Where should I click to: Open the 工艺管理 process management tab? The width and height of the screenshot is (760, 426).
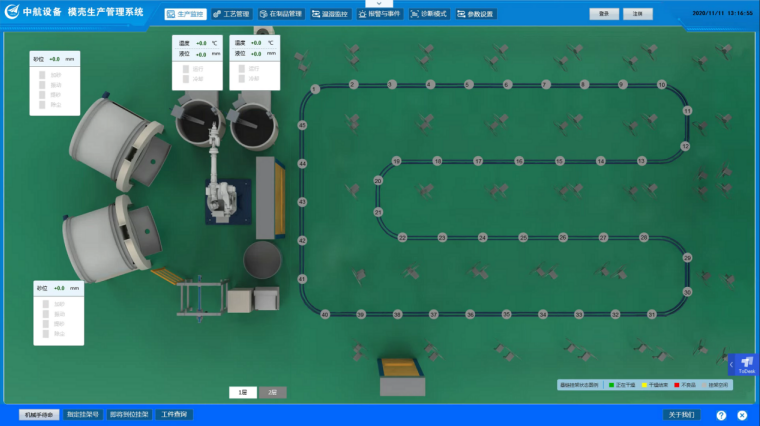tap(232, 14)
